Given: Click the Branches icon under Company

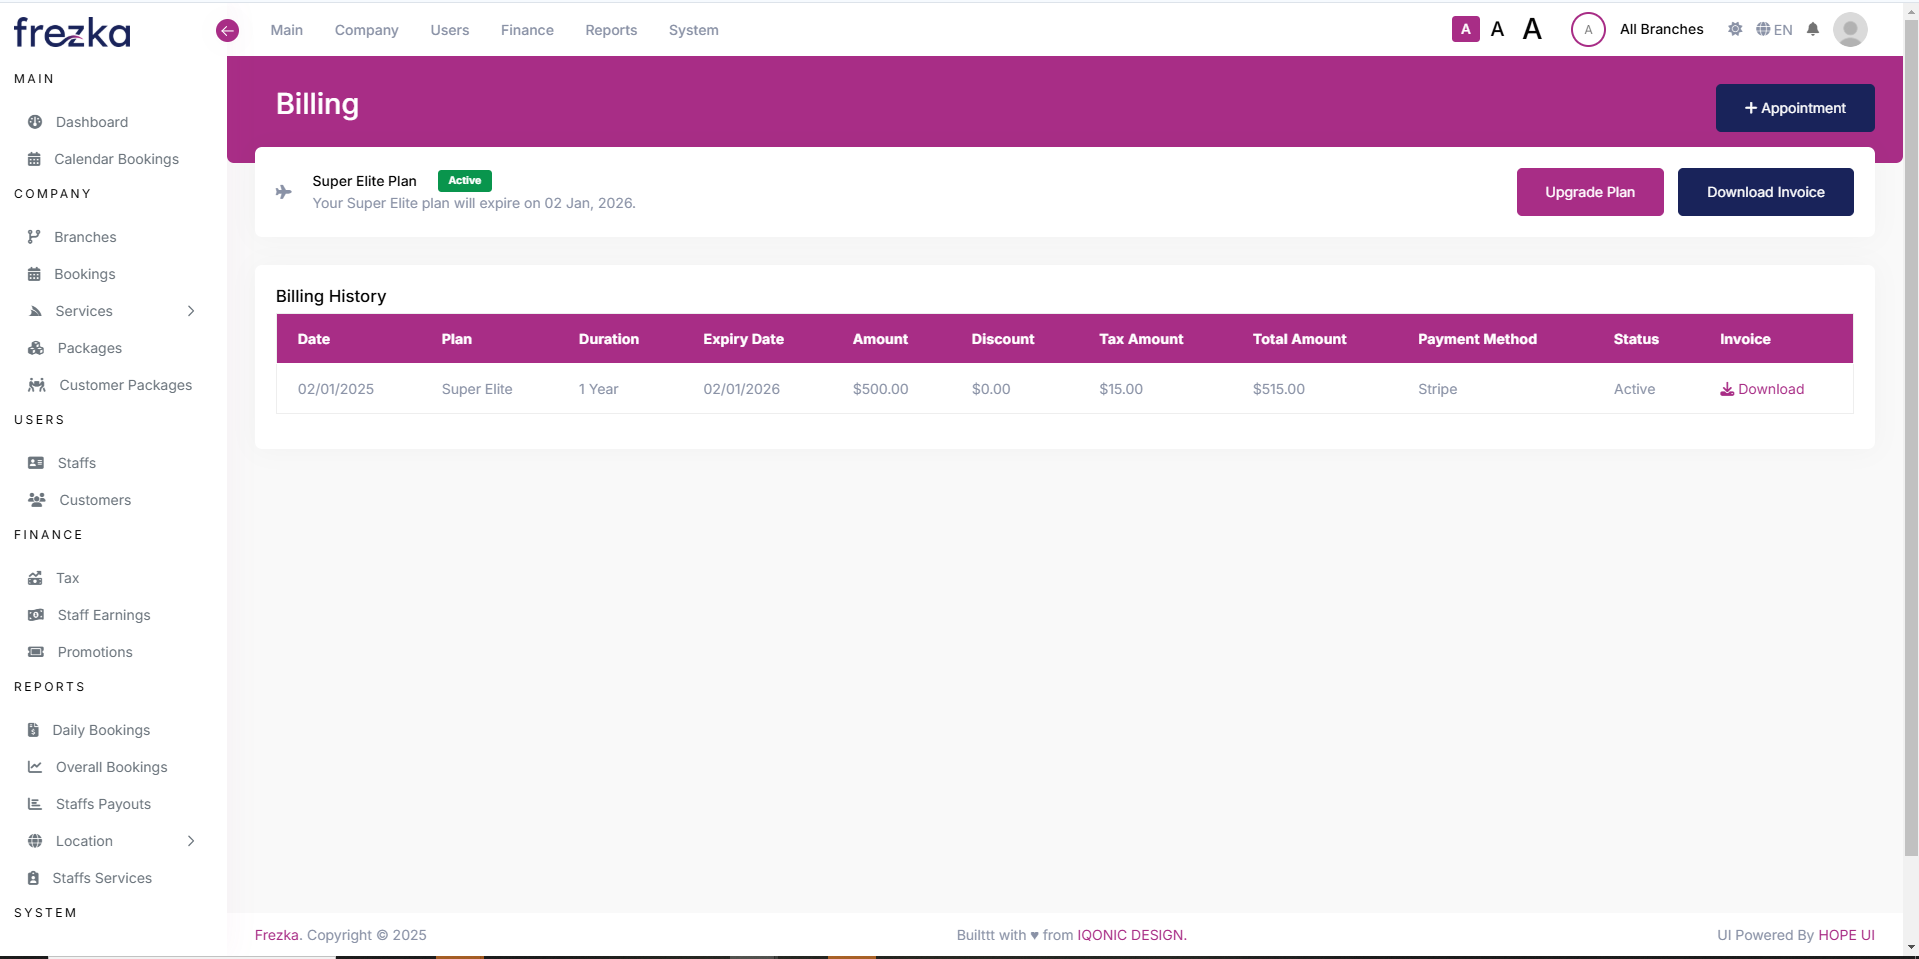Looking at the screenshot, I should click(x=35, y=237).
